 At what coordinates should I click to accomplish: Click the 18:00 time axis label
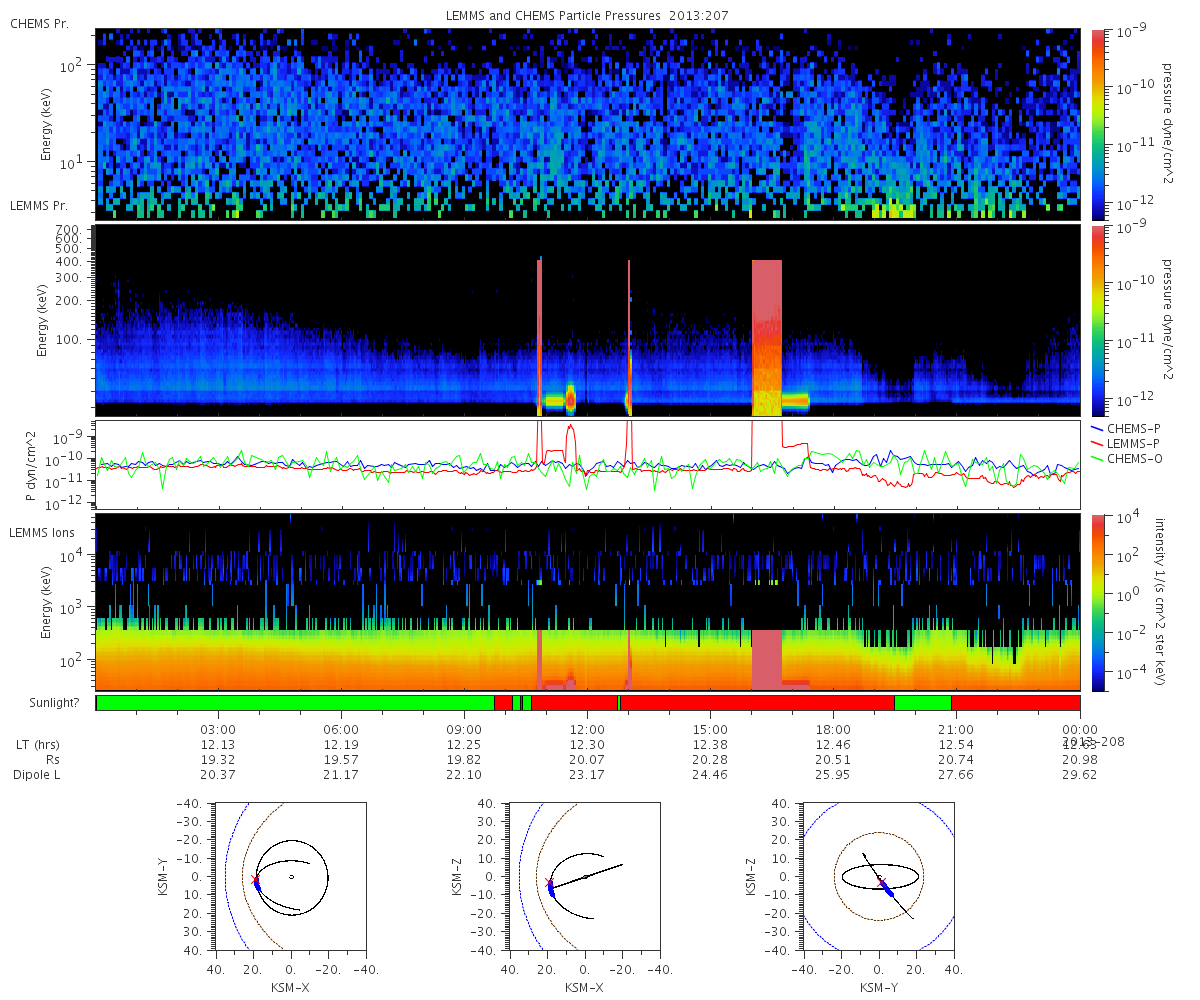(833, 729)
